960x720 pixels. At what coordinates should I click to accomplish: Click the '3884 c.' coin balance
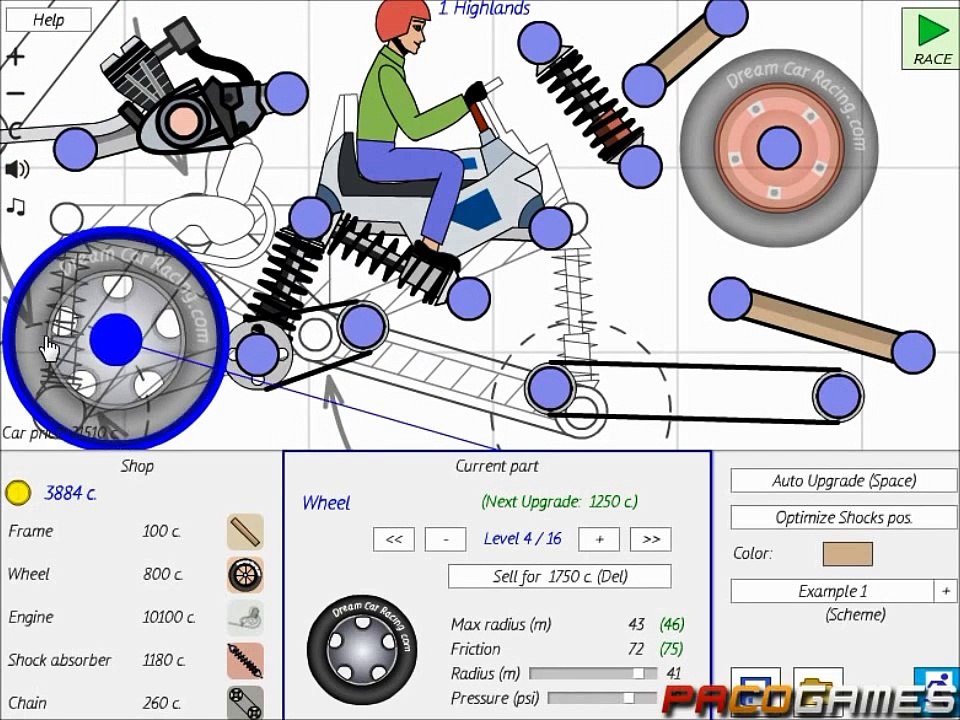coord(70,493)
